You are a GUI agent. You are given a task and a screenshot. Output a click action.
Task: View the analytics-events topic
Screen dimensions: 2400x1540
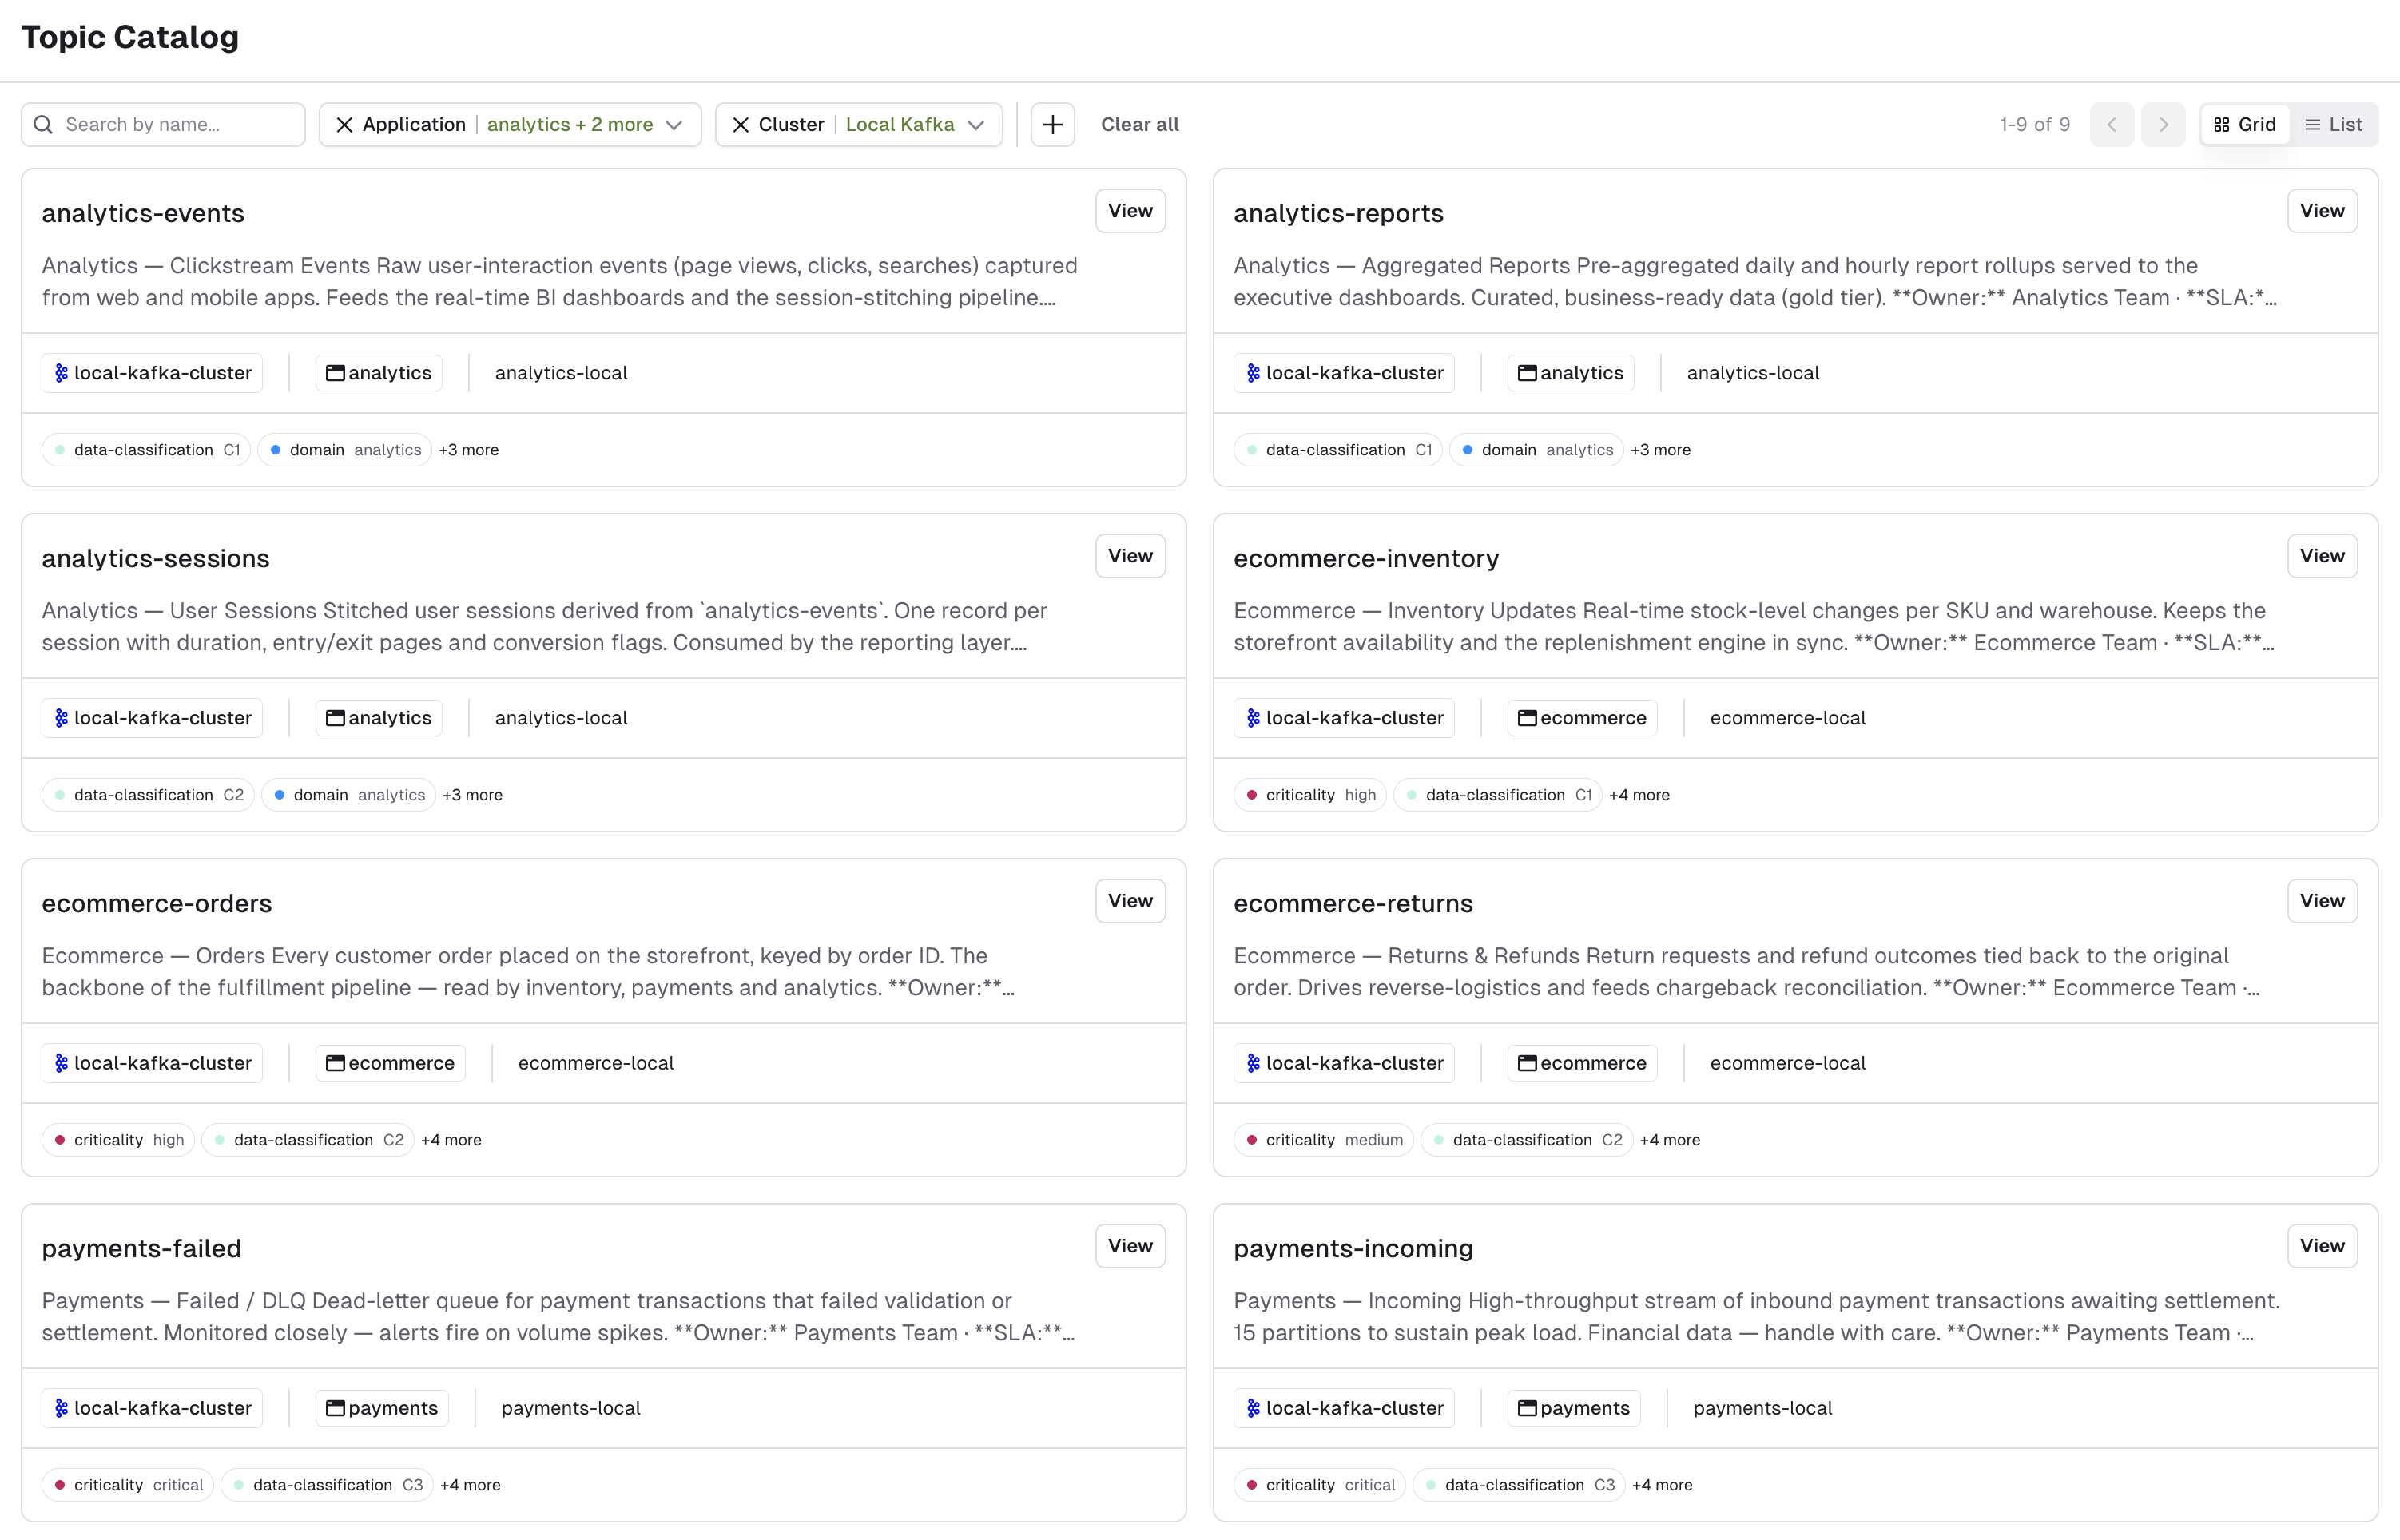1130,211
